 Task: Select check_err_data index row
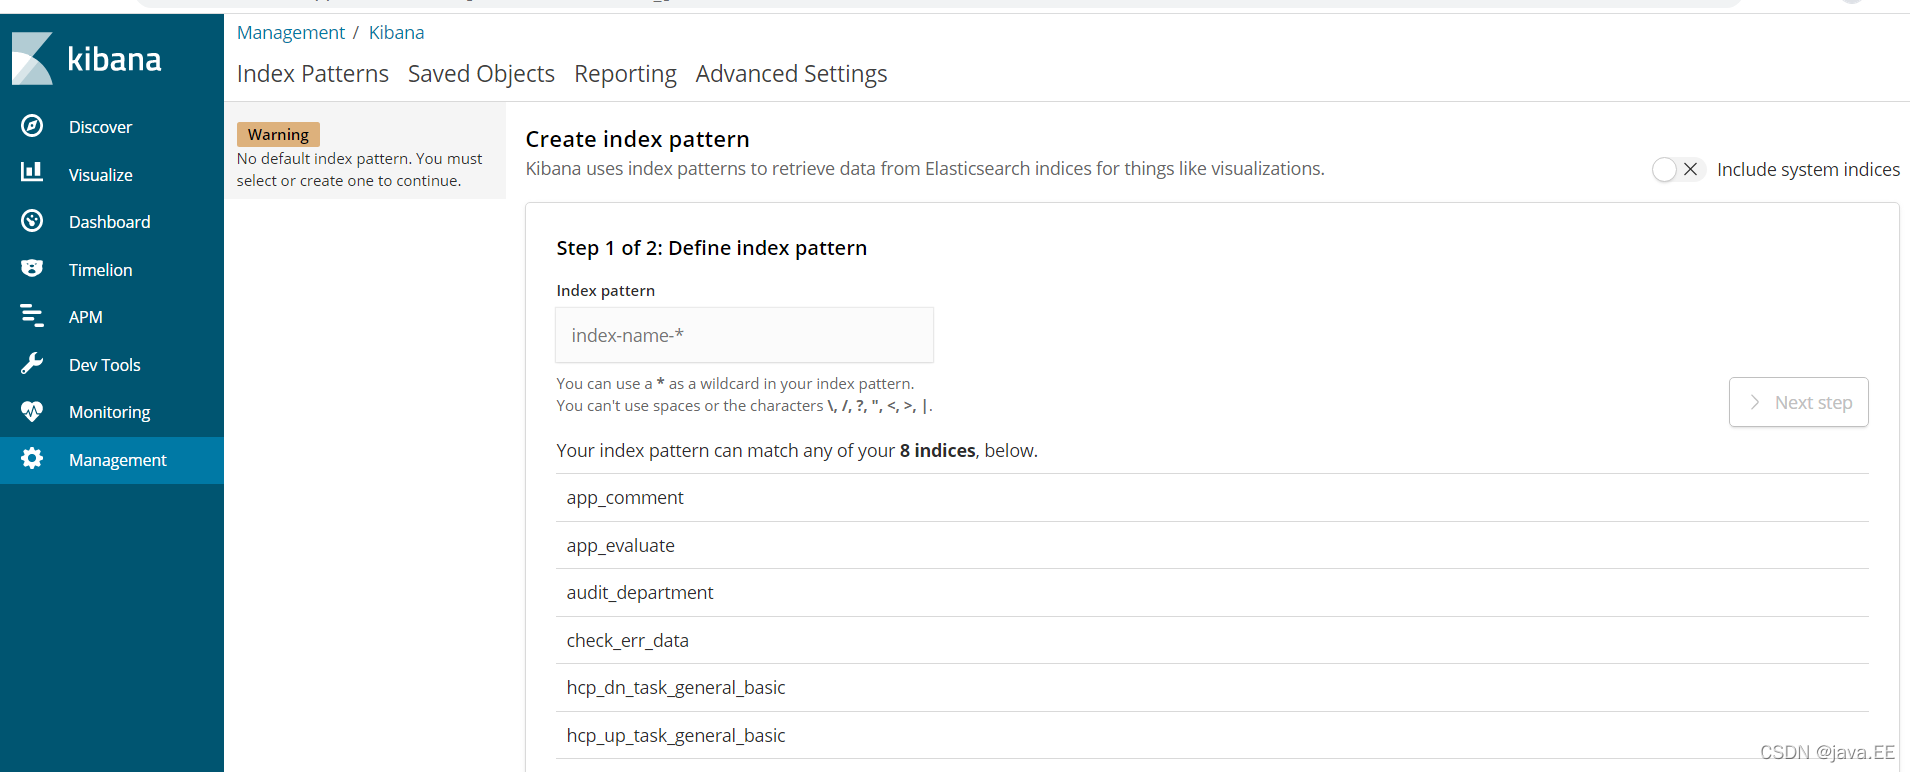1212,640
